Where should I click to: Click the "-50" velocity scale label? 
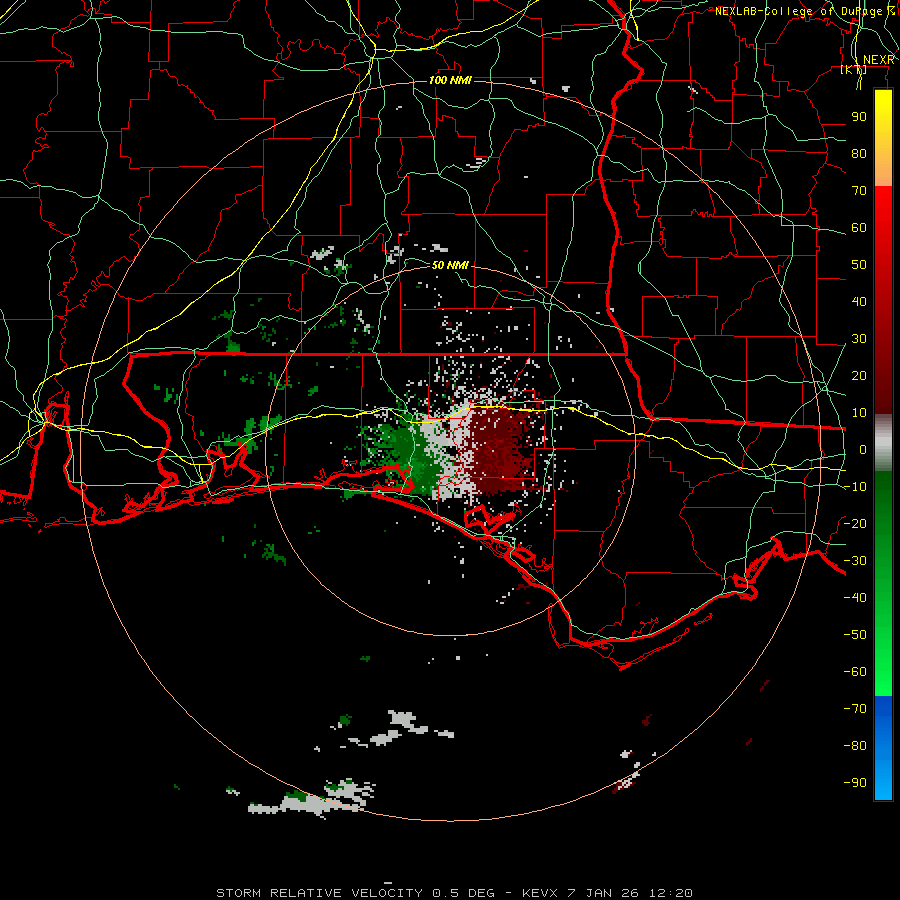[855, 635]
